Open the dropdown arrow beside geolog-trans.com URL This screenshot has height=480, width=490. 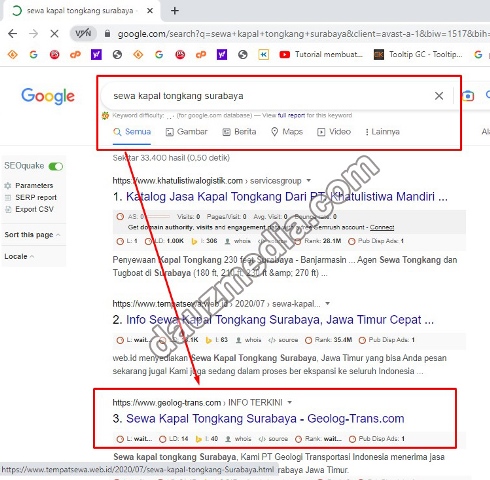click(x=290, y=402)
